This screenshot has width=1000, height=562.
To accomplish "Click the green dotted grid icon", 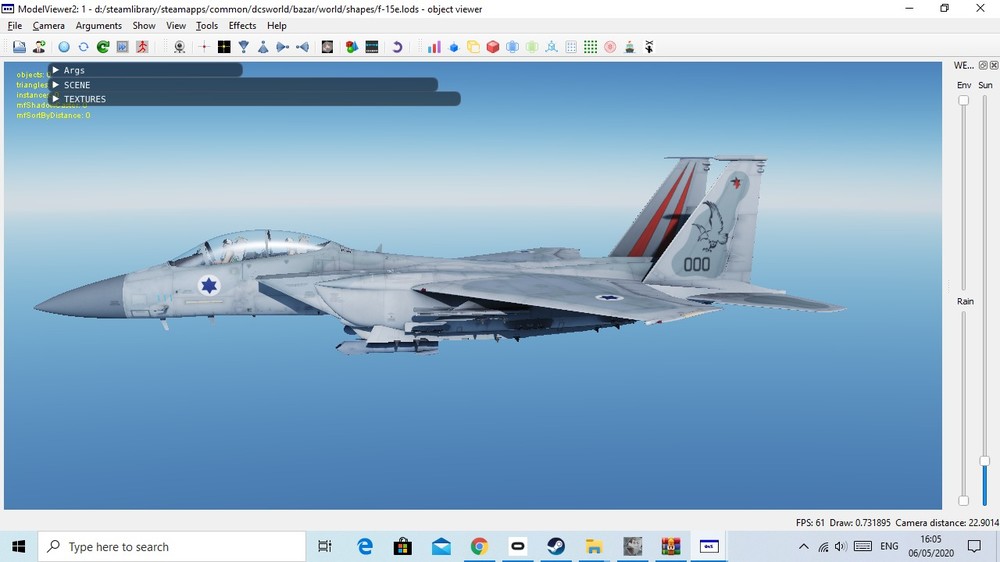I will 590,47.
